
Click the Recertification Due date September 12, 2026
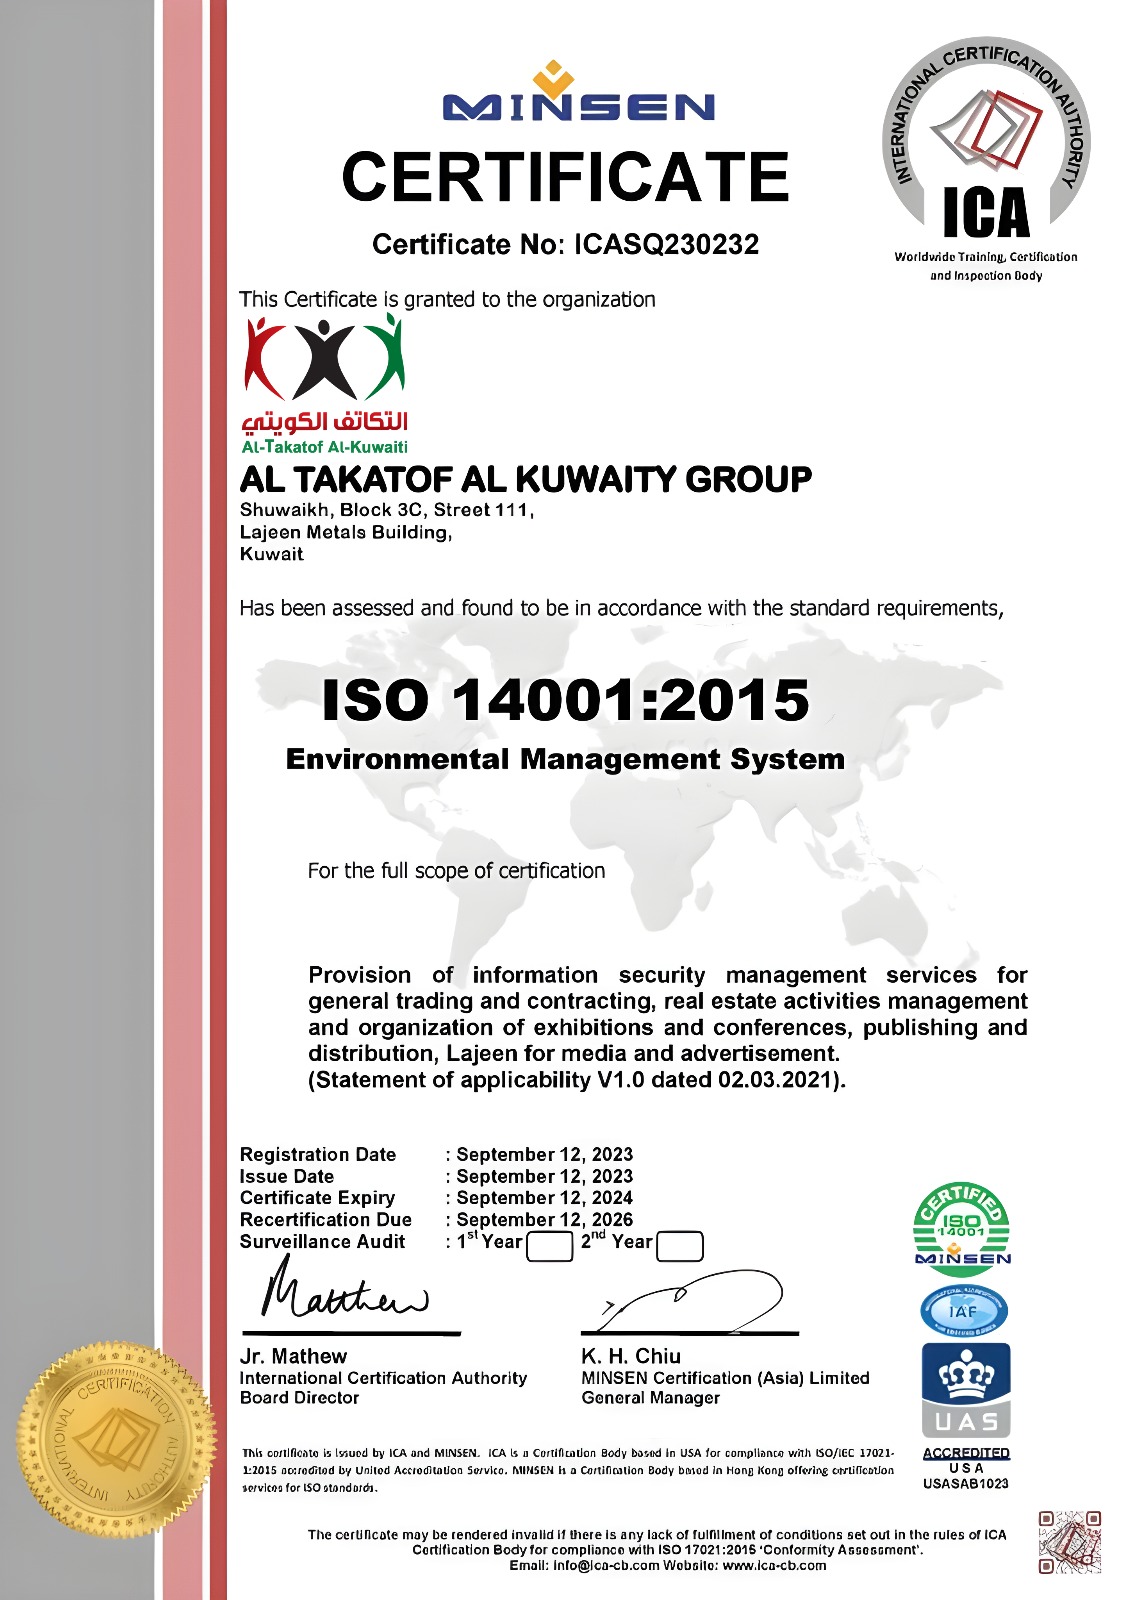pyautogui.click(x=545, y=1220)
